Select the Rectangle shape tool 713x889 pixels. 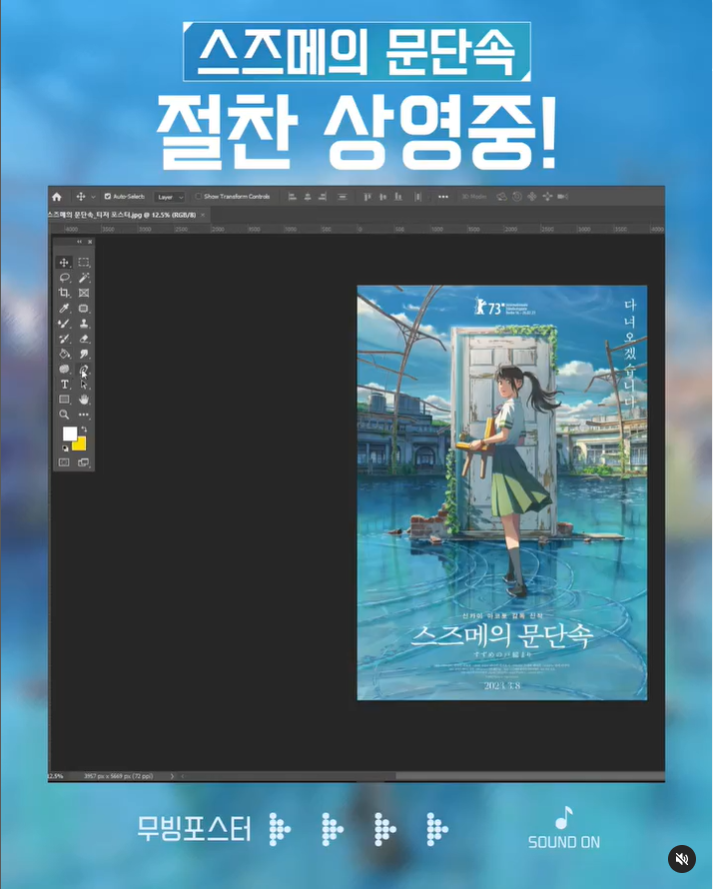coord(64,400)
